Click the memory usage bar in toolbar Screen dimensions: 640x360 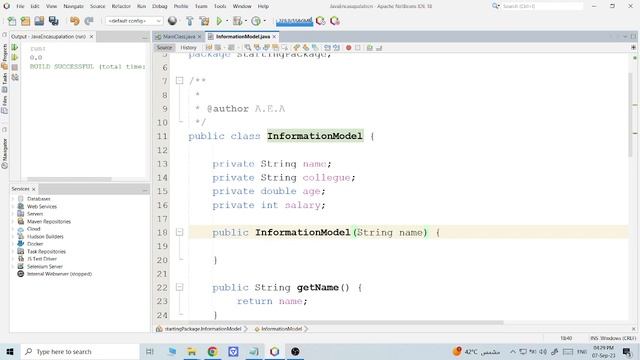coord(294,21)
